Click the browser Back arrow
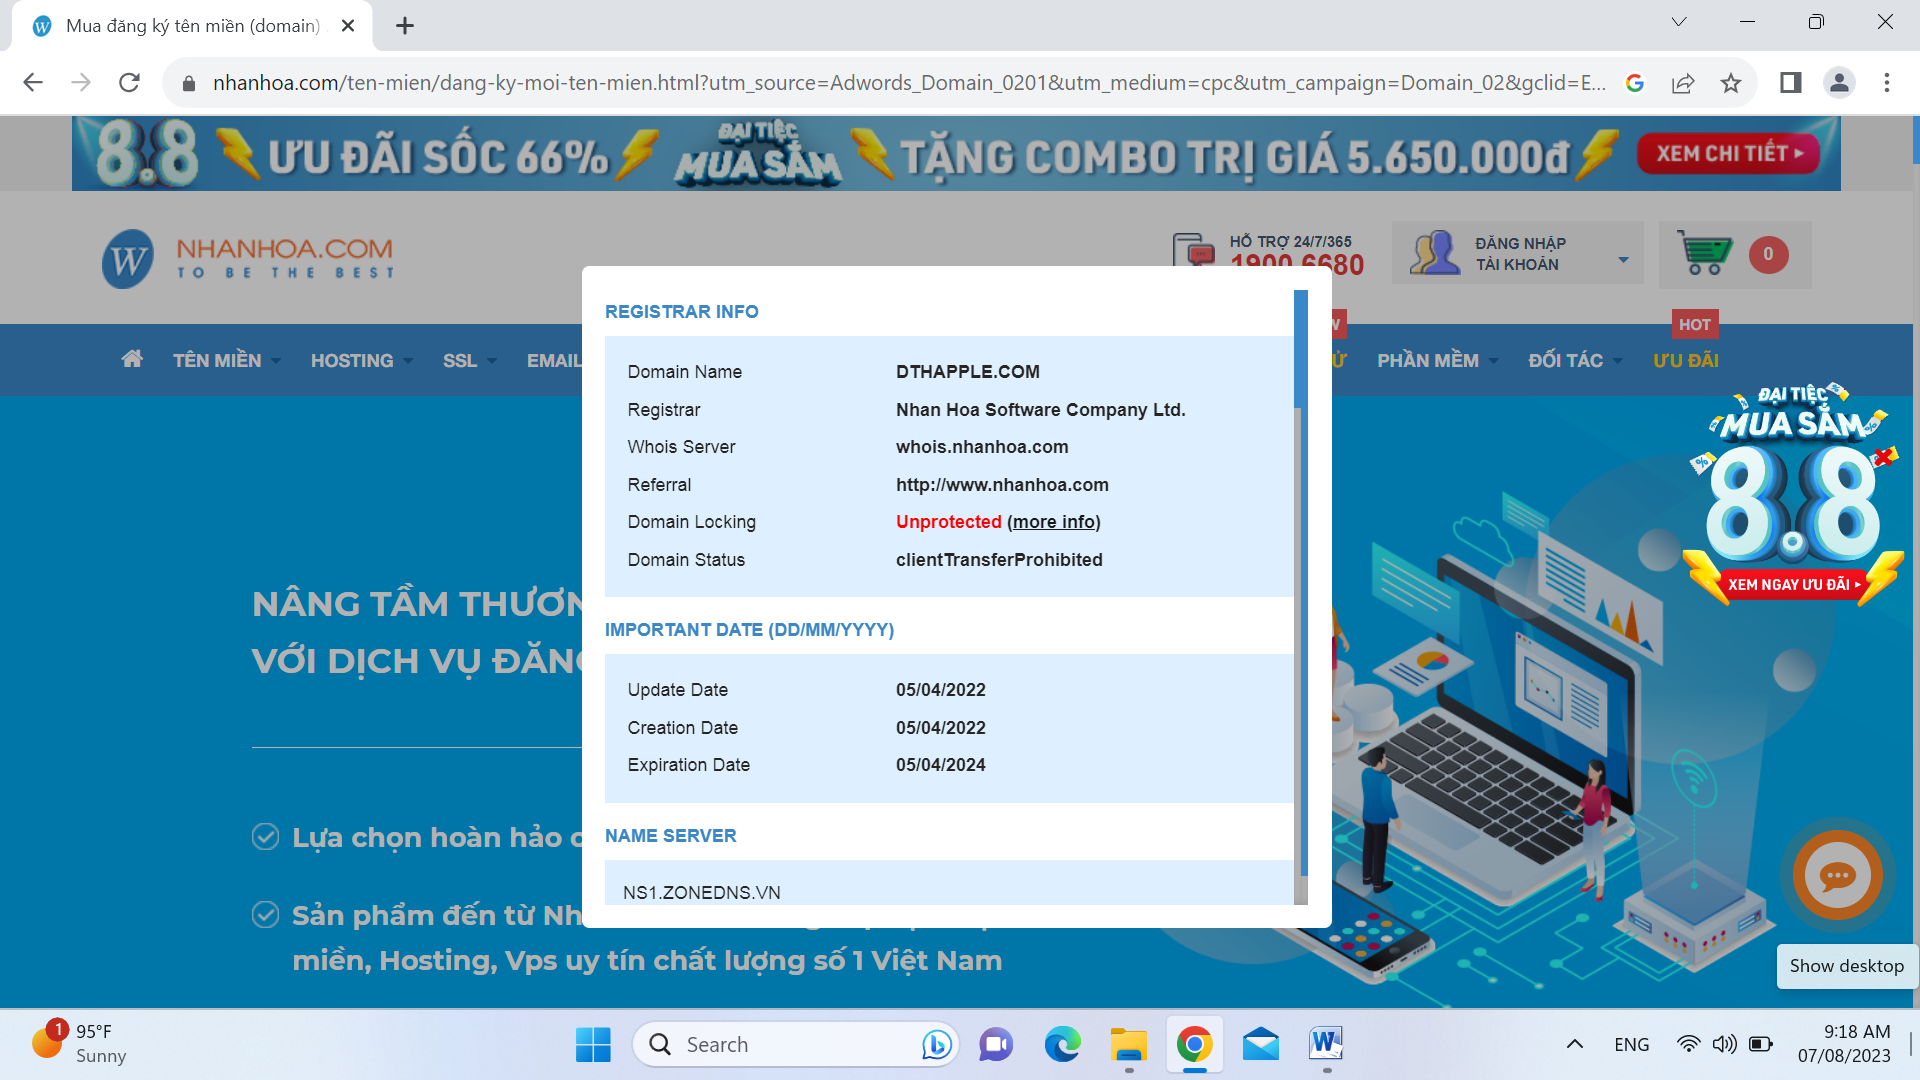The height and width of the screenshot is (1080, 1920). (33, 83)
